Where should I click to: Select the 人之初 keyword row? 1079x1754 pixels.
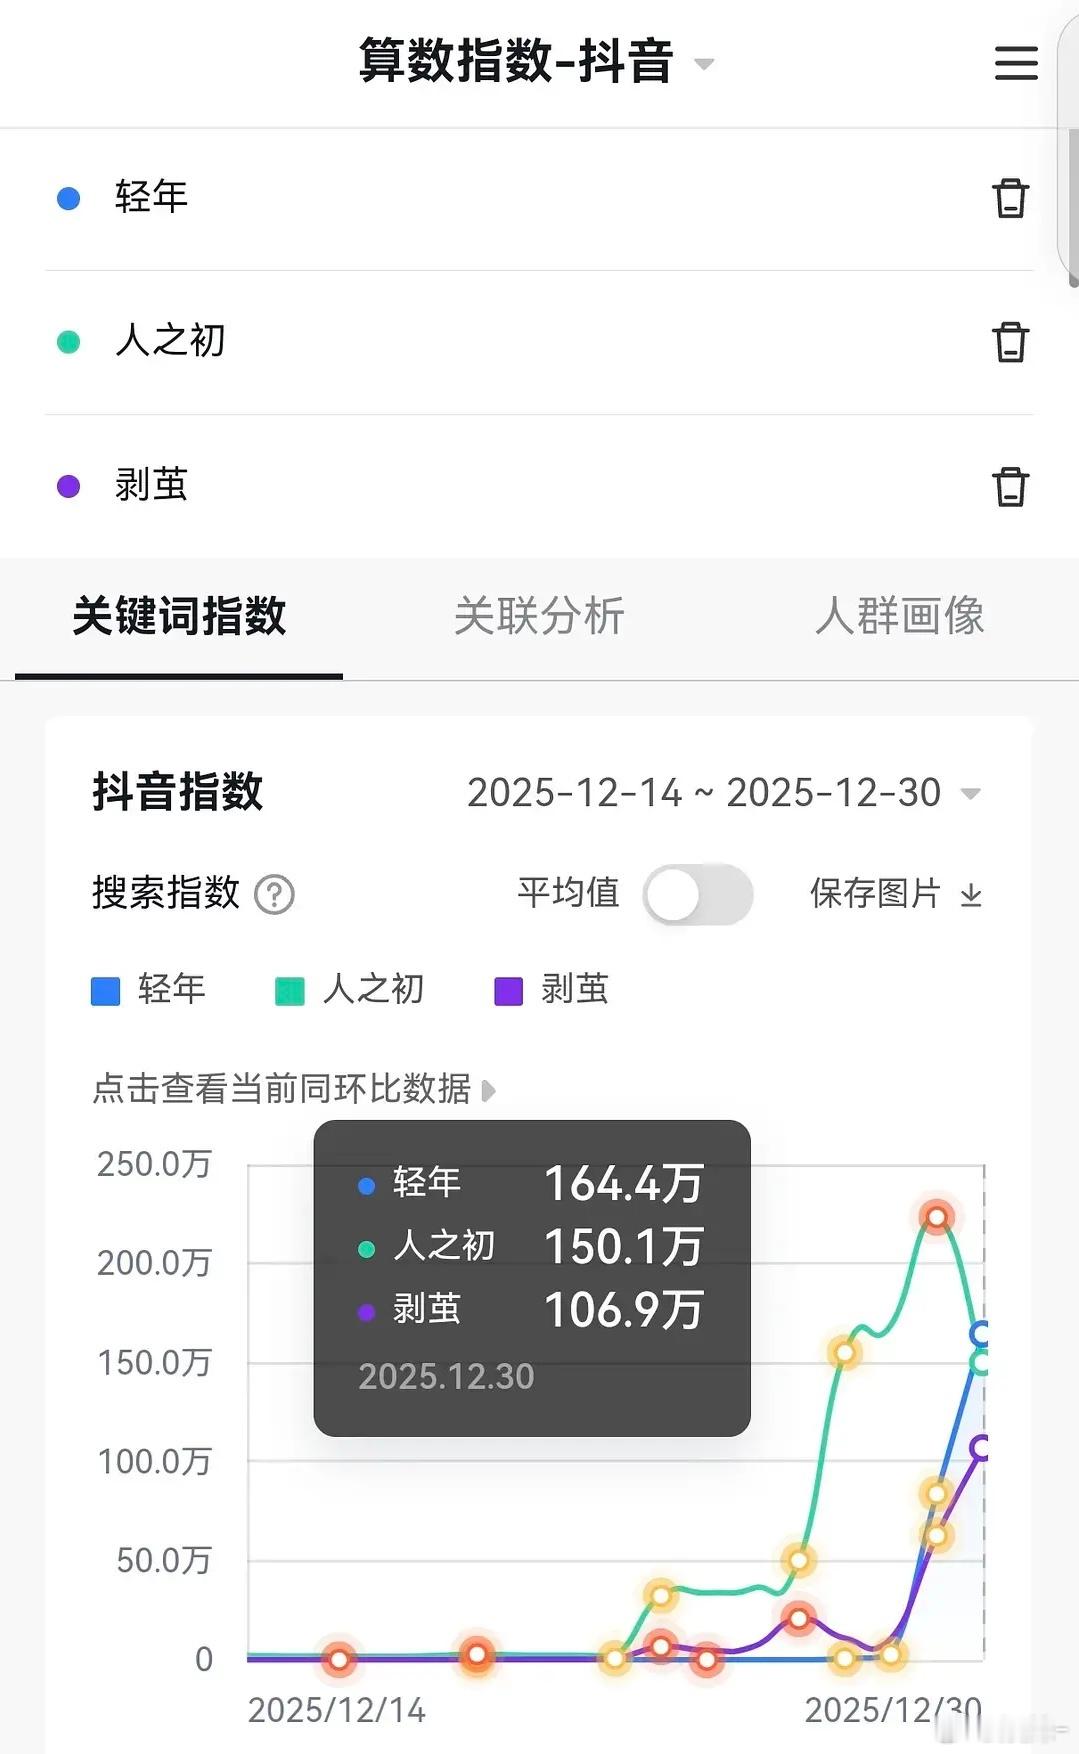[x=539, y=342]
